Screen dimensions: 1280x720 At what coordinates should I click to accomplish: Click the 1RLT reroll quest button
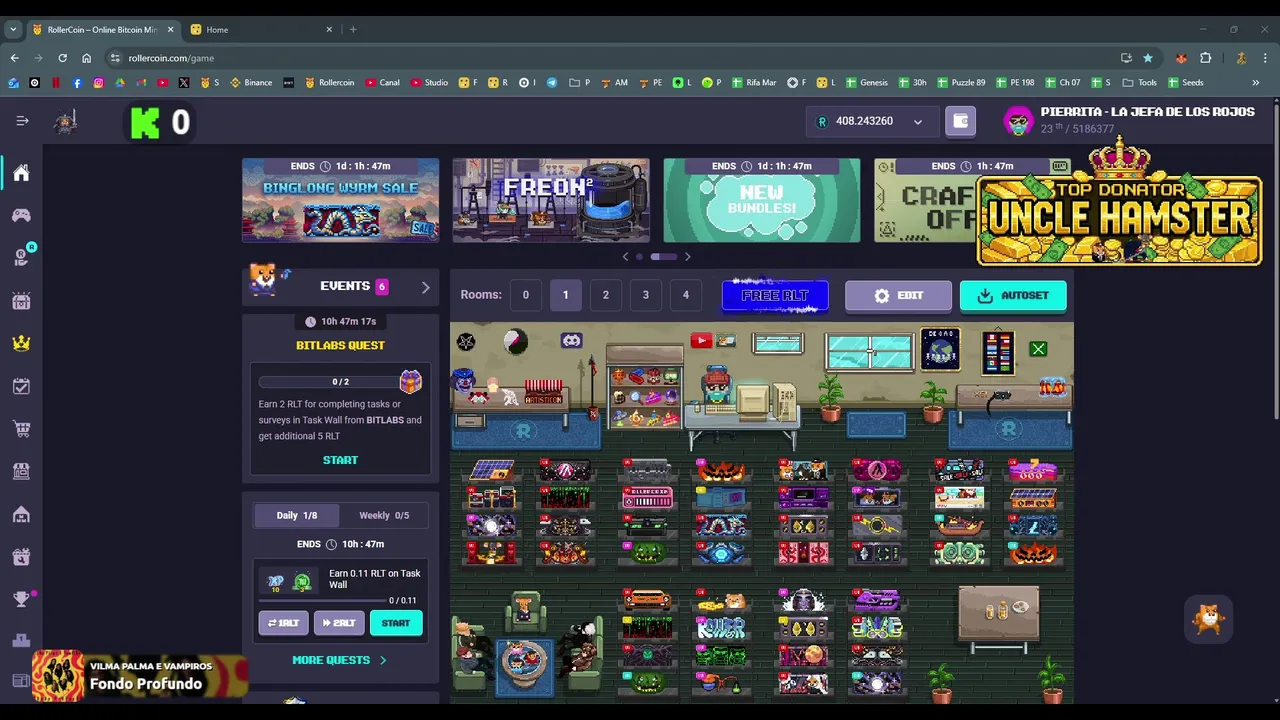pyautogui.click(x=283, y=623)
